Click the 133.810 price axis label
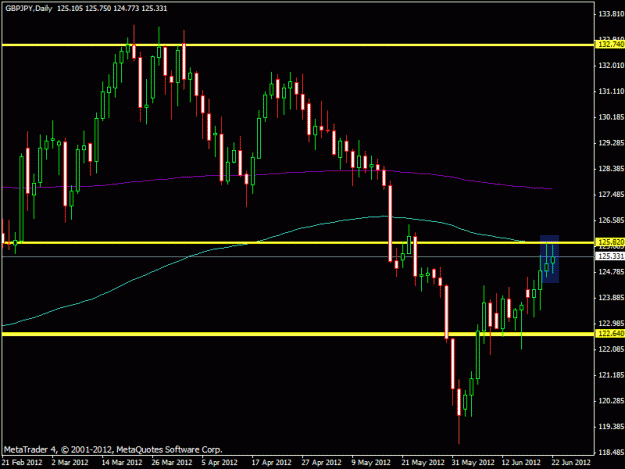This screenshot has width=625, height=469. pyautogui.click(x=611, y=14)
